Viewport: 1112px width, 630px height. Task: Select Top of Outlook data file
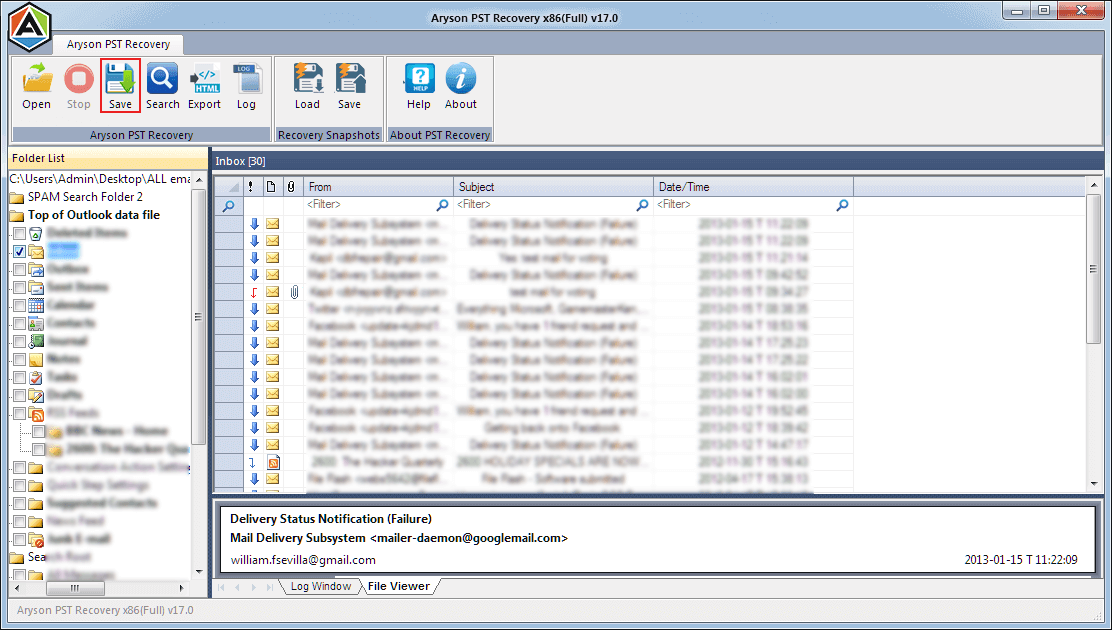coord(94,215)
